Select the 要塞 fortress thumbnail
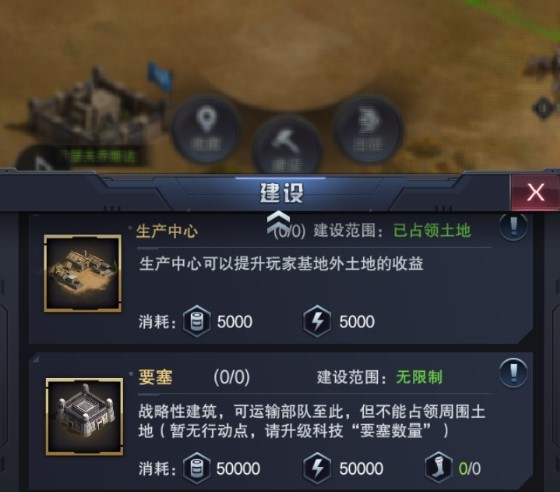Viewport: 560px width, 492px height. [x=85, y=417]
